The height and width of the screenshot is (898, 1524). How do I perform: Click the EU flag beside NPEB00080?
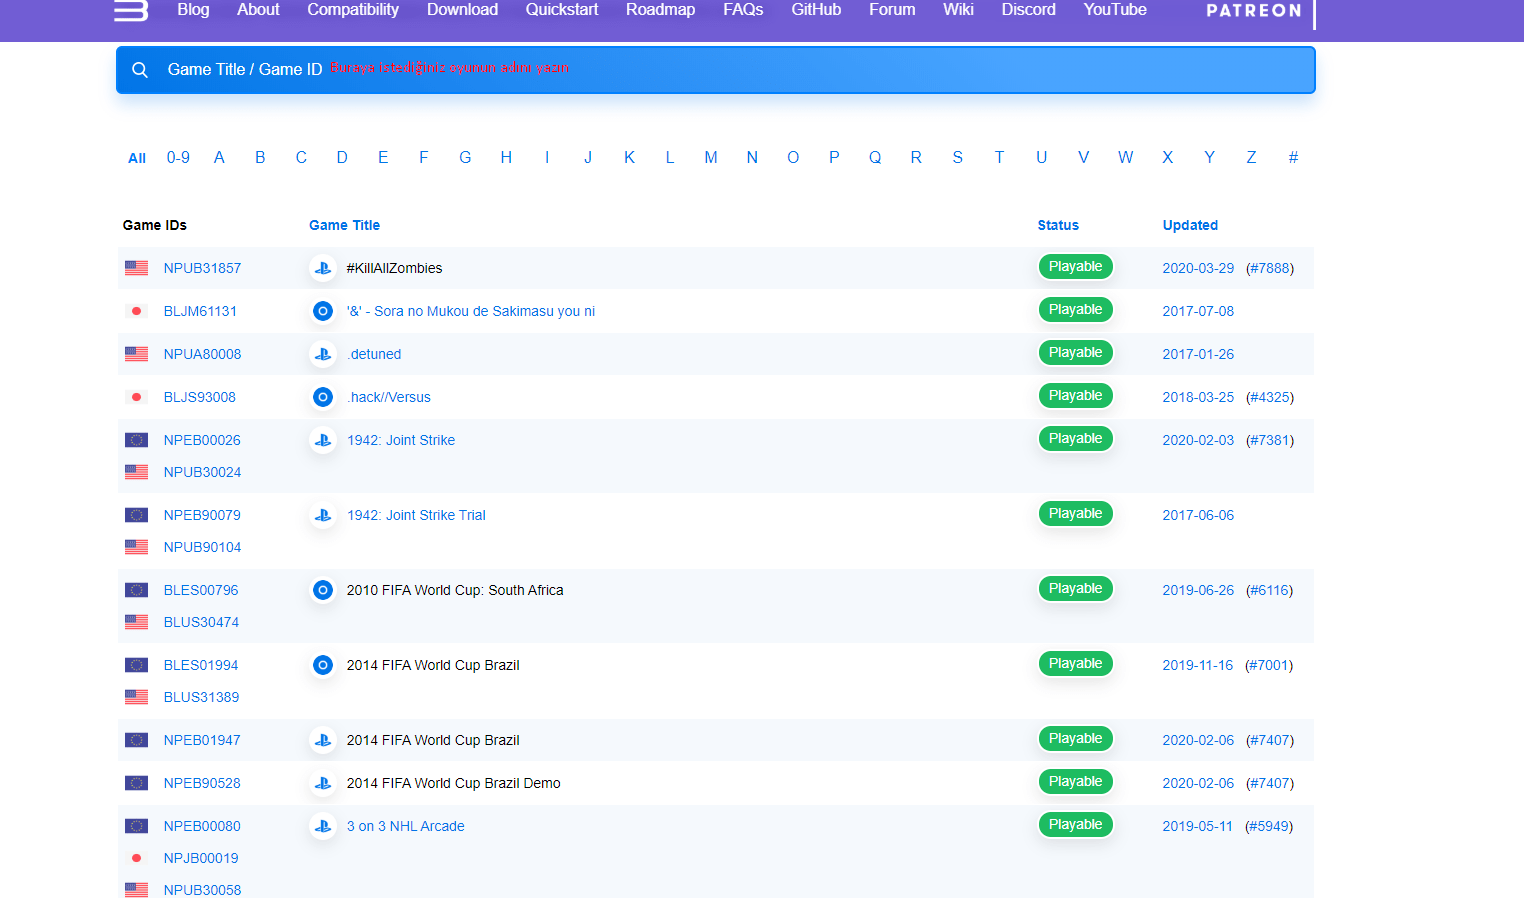136,826
